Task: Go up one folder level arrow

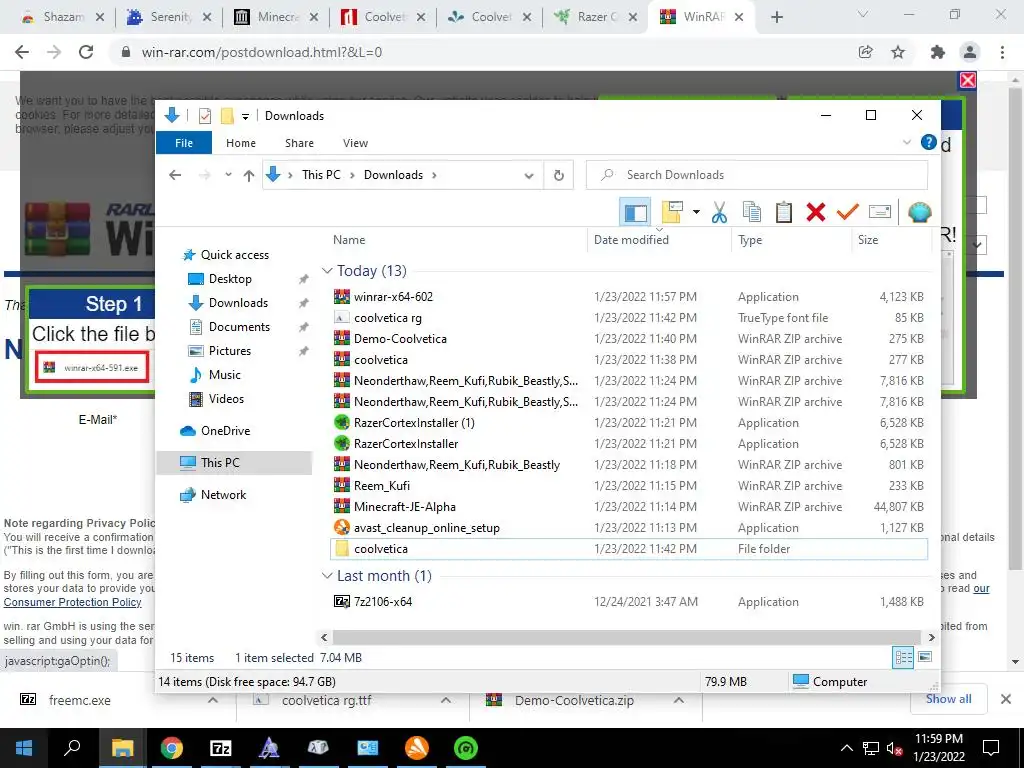Action: (249, 175)
